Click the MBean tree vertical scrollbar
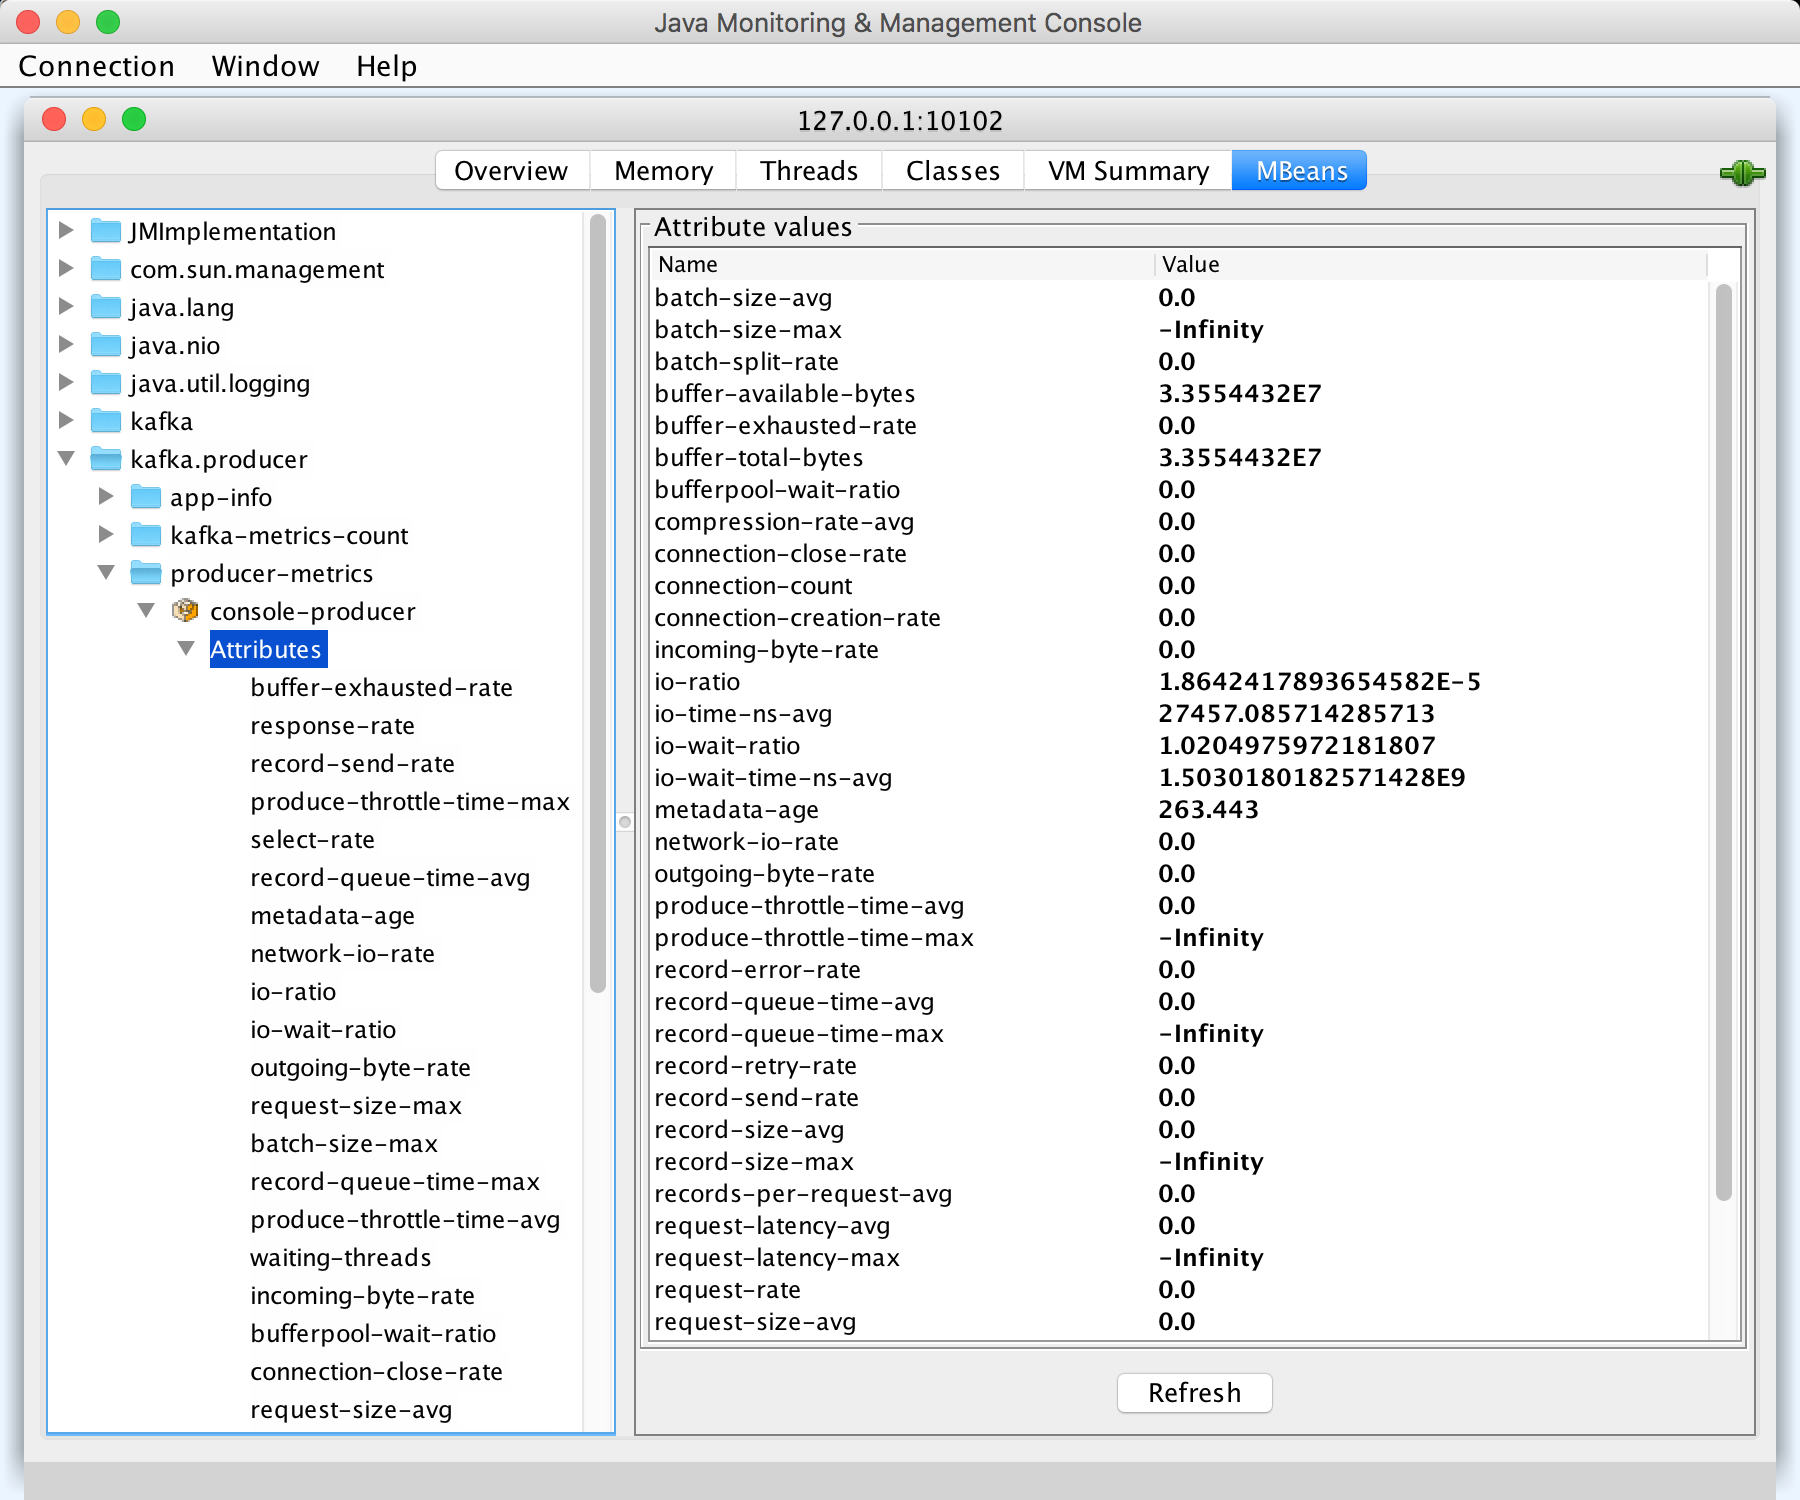This screenshot has width=1800, height=1500. pos(598,604)
